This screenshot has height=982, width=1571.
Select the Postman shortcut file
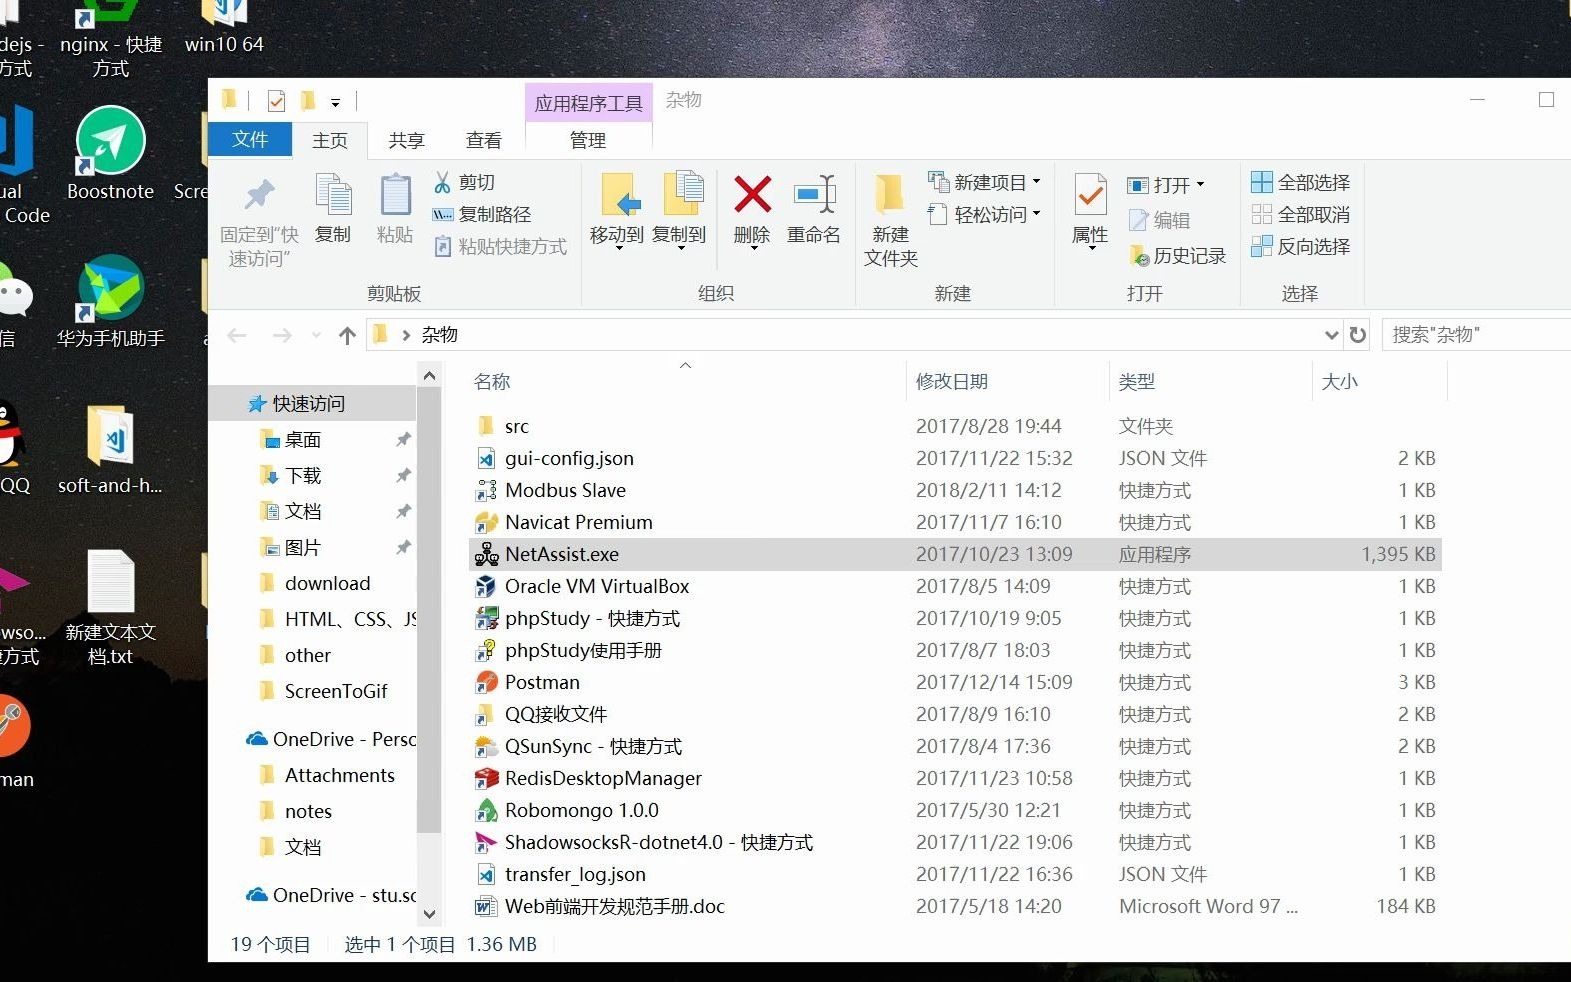pos(542,682)
